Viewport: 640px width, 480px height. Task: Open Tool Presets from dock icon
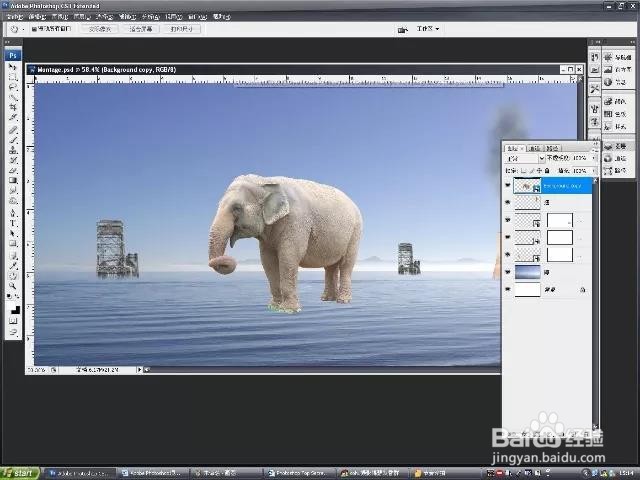pos(595,89)
